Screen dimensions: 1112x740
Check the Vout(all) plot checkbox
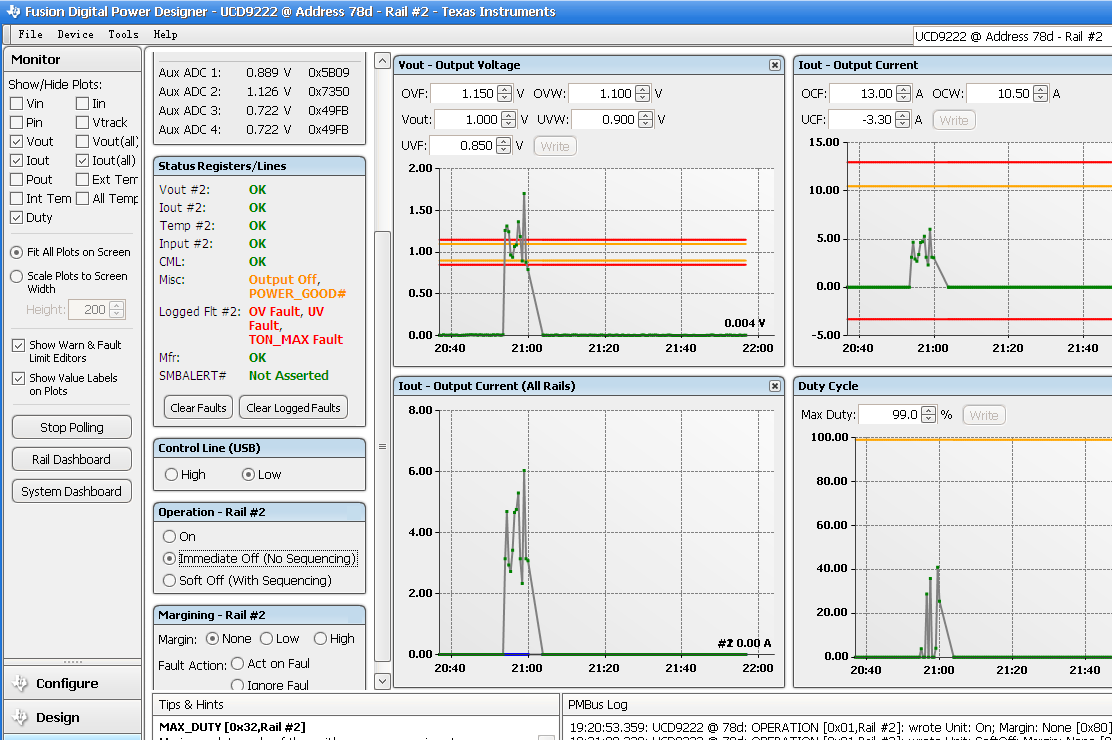tap(82, 142)
